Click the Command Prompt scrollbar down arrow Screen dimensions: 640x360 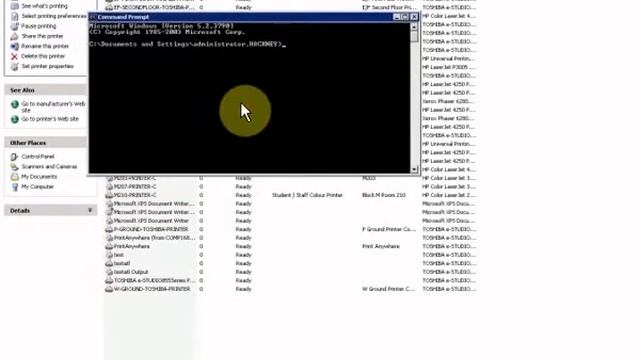pyautogui.click(x=414, y=169)
